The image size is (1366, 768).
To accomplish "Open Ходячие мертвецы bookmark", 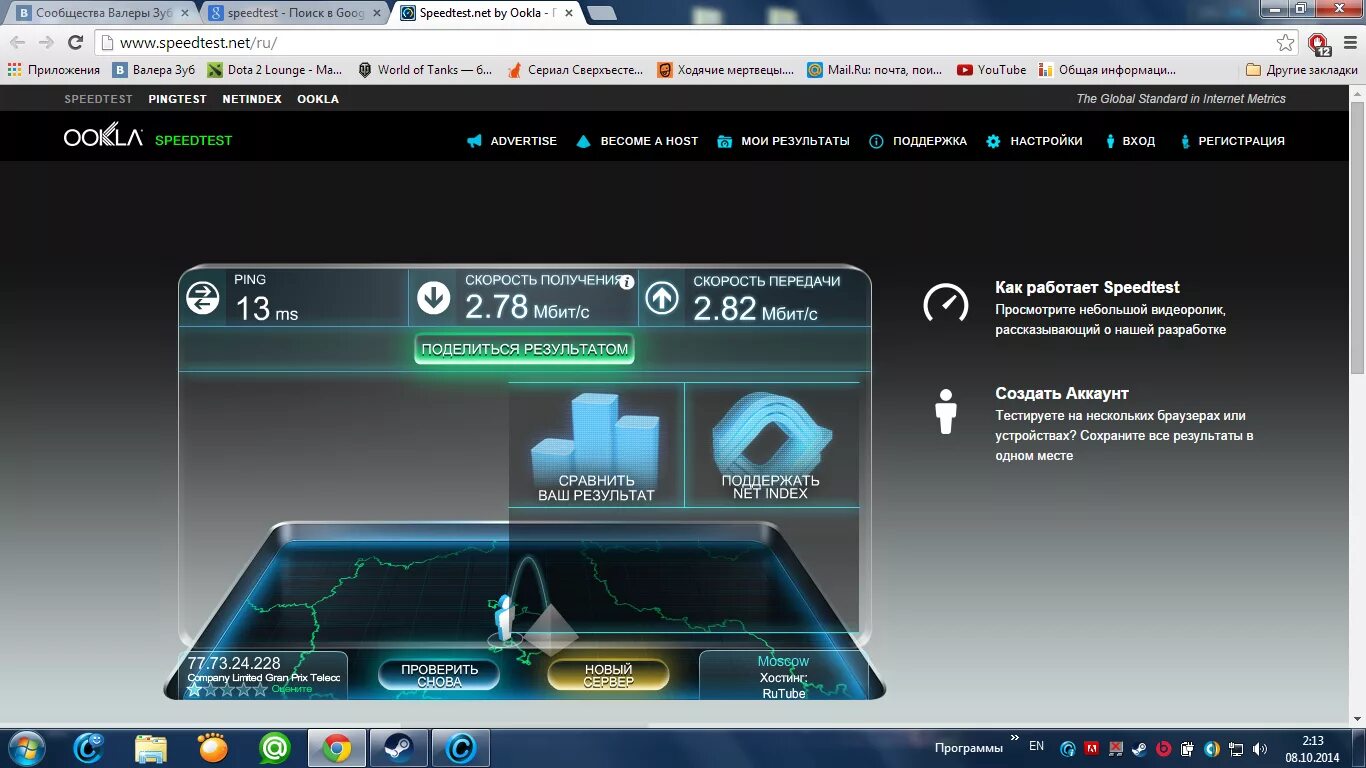I will coord(726,70).
